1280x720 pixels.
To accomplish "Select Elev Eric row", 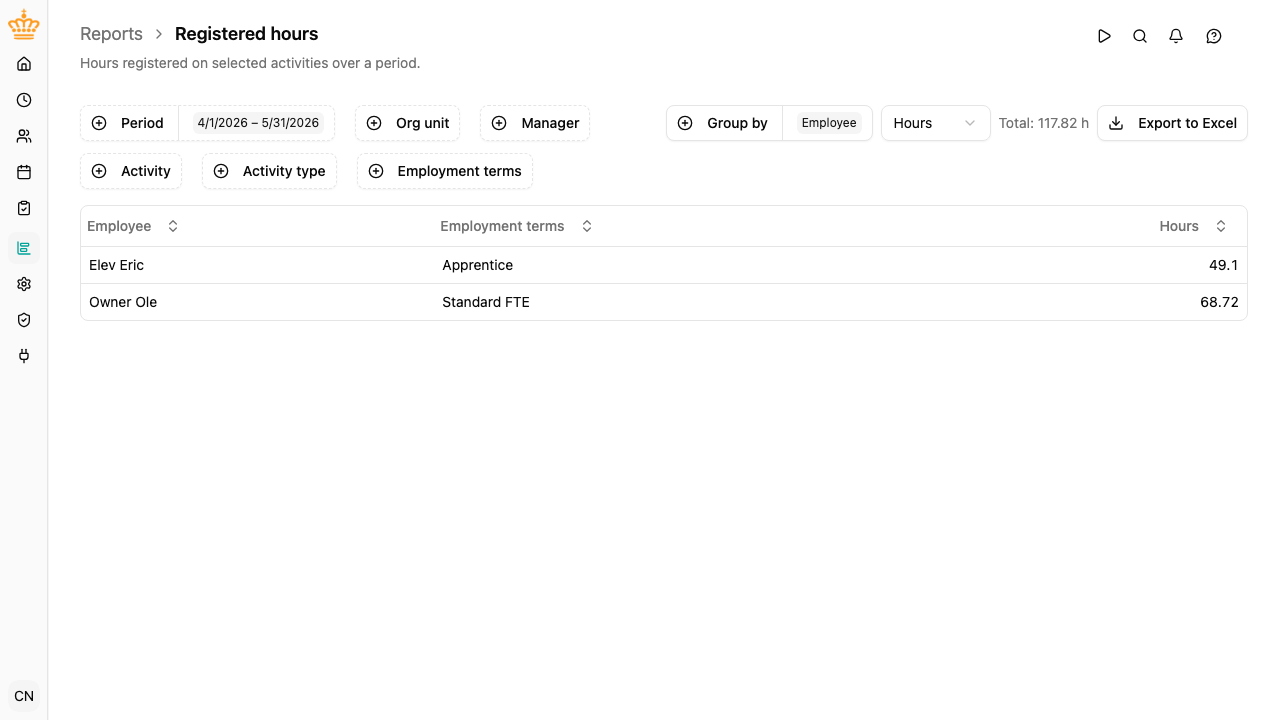I will click(x=664, y=265).
